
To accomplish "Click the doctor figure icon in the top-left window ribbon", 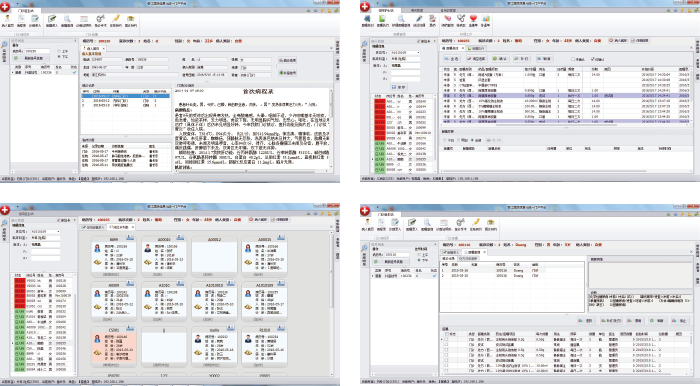I will 8,19.
